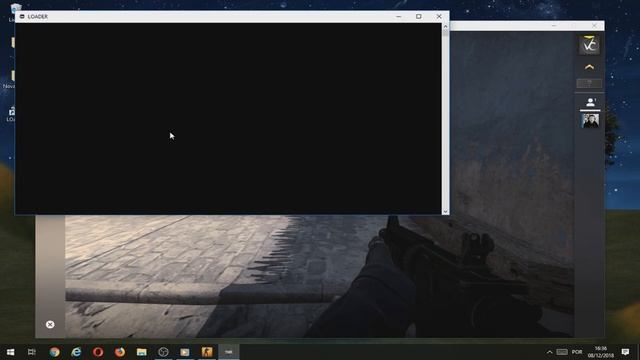This screenshot has width=640, height=360.
Task: Close the LOADER window
Action: [x=439, y=16]
